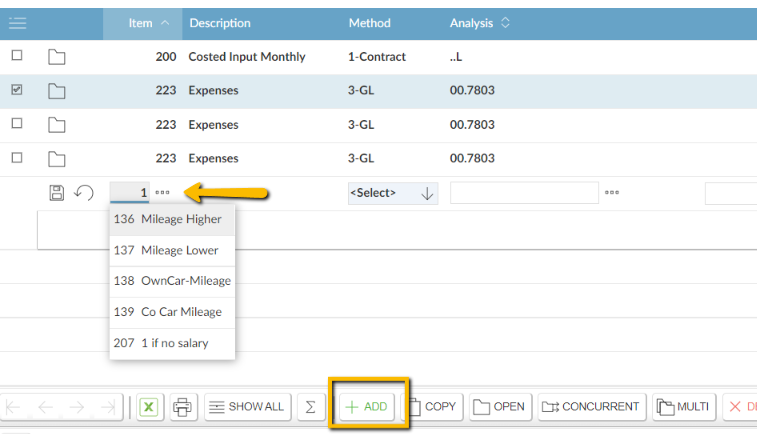The image size is (757, 434).
Task: Tick the checkbox for Costed Input Monthly row
Action: click(x=17, y=56)
